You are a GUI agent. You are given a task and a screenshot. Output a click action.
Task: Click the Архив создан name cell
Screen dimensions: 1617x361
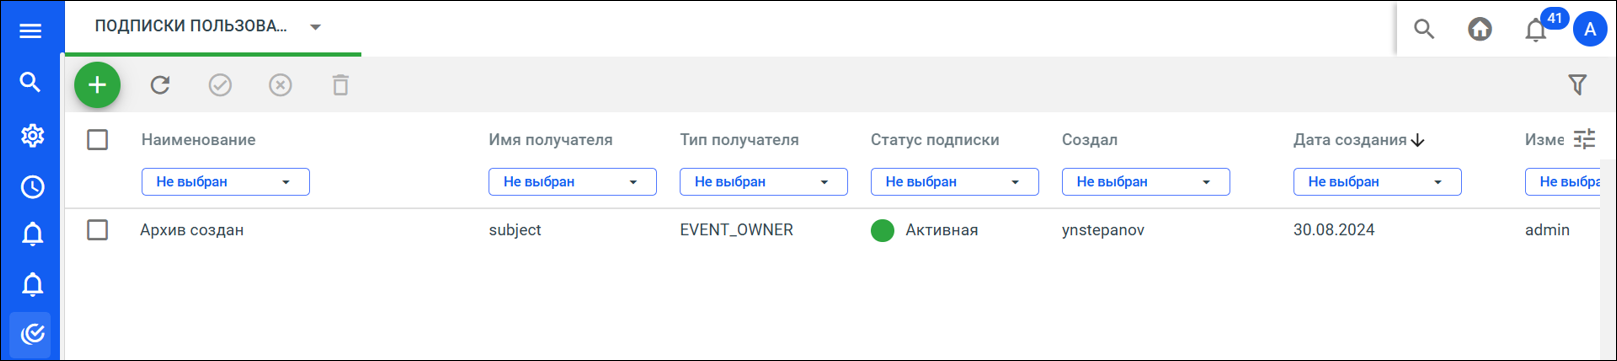[192, 230]
